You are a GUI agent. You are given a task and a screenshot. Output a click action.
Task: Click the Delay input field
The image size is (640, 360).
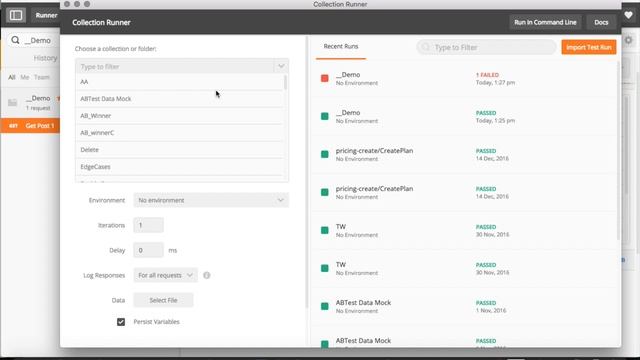pos(149,250)
